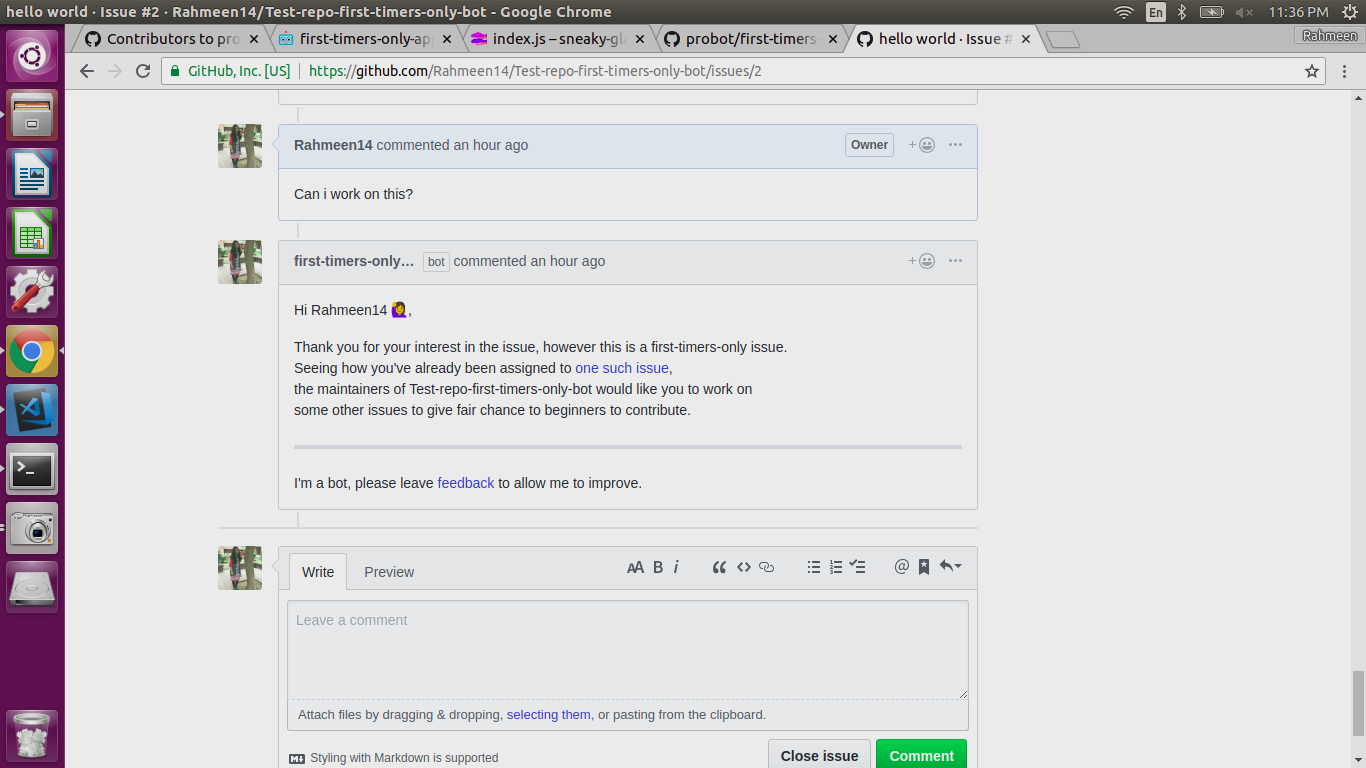
Task: Open a new browser tab
Action: click(1062, 39)
